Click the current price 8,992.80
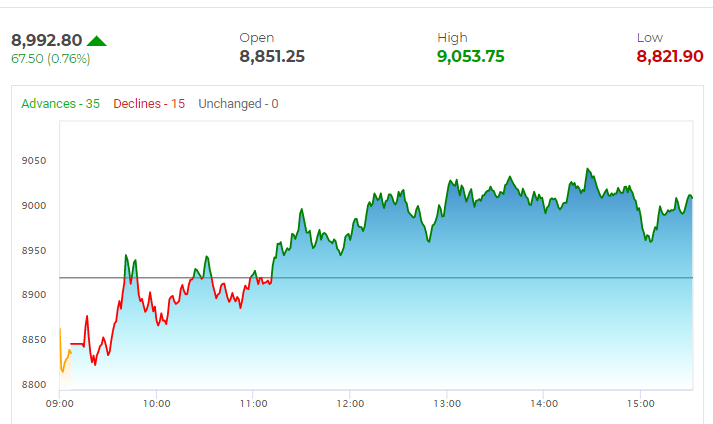 46,41
